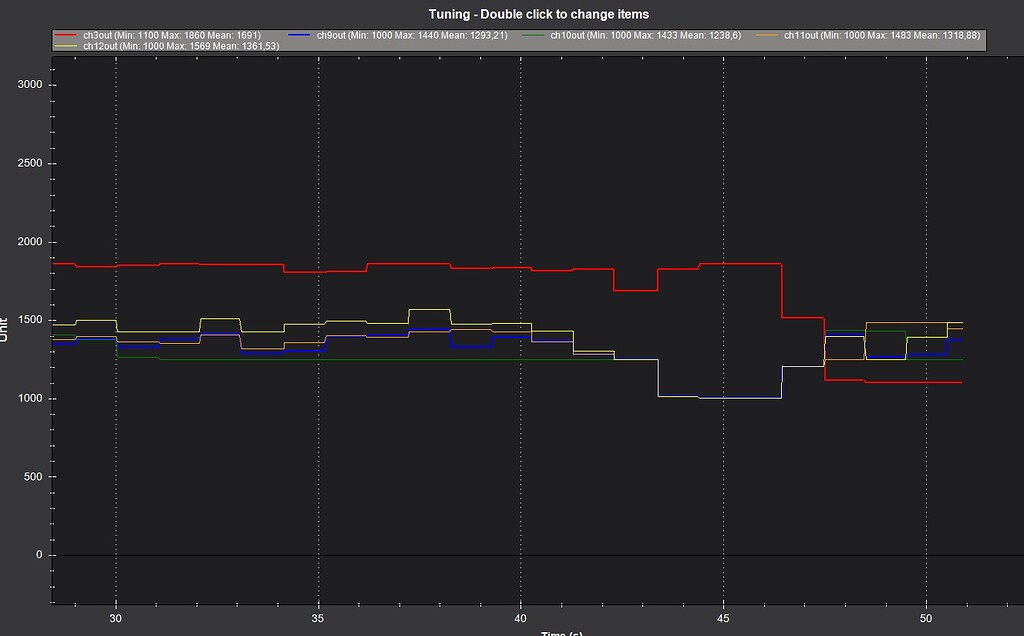The image size is (1024, 636).
Task: Click the yellow ch12out legend line swatch
Action: (67, 46)
